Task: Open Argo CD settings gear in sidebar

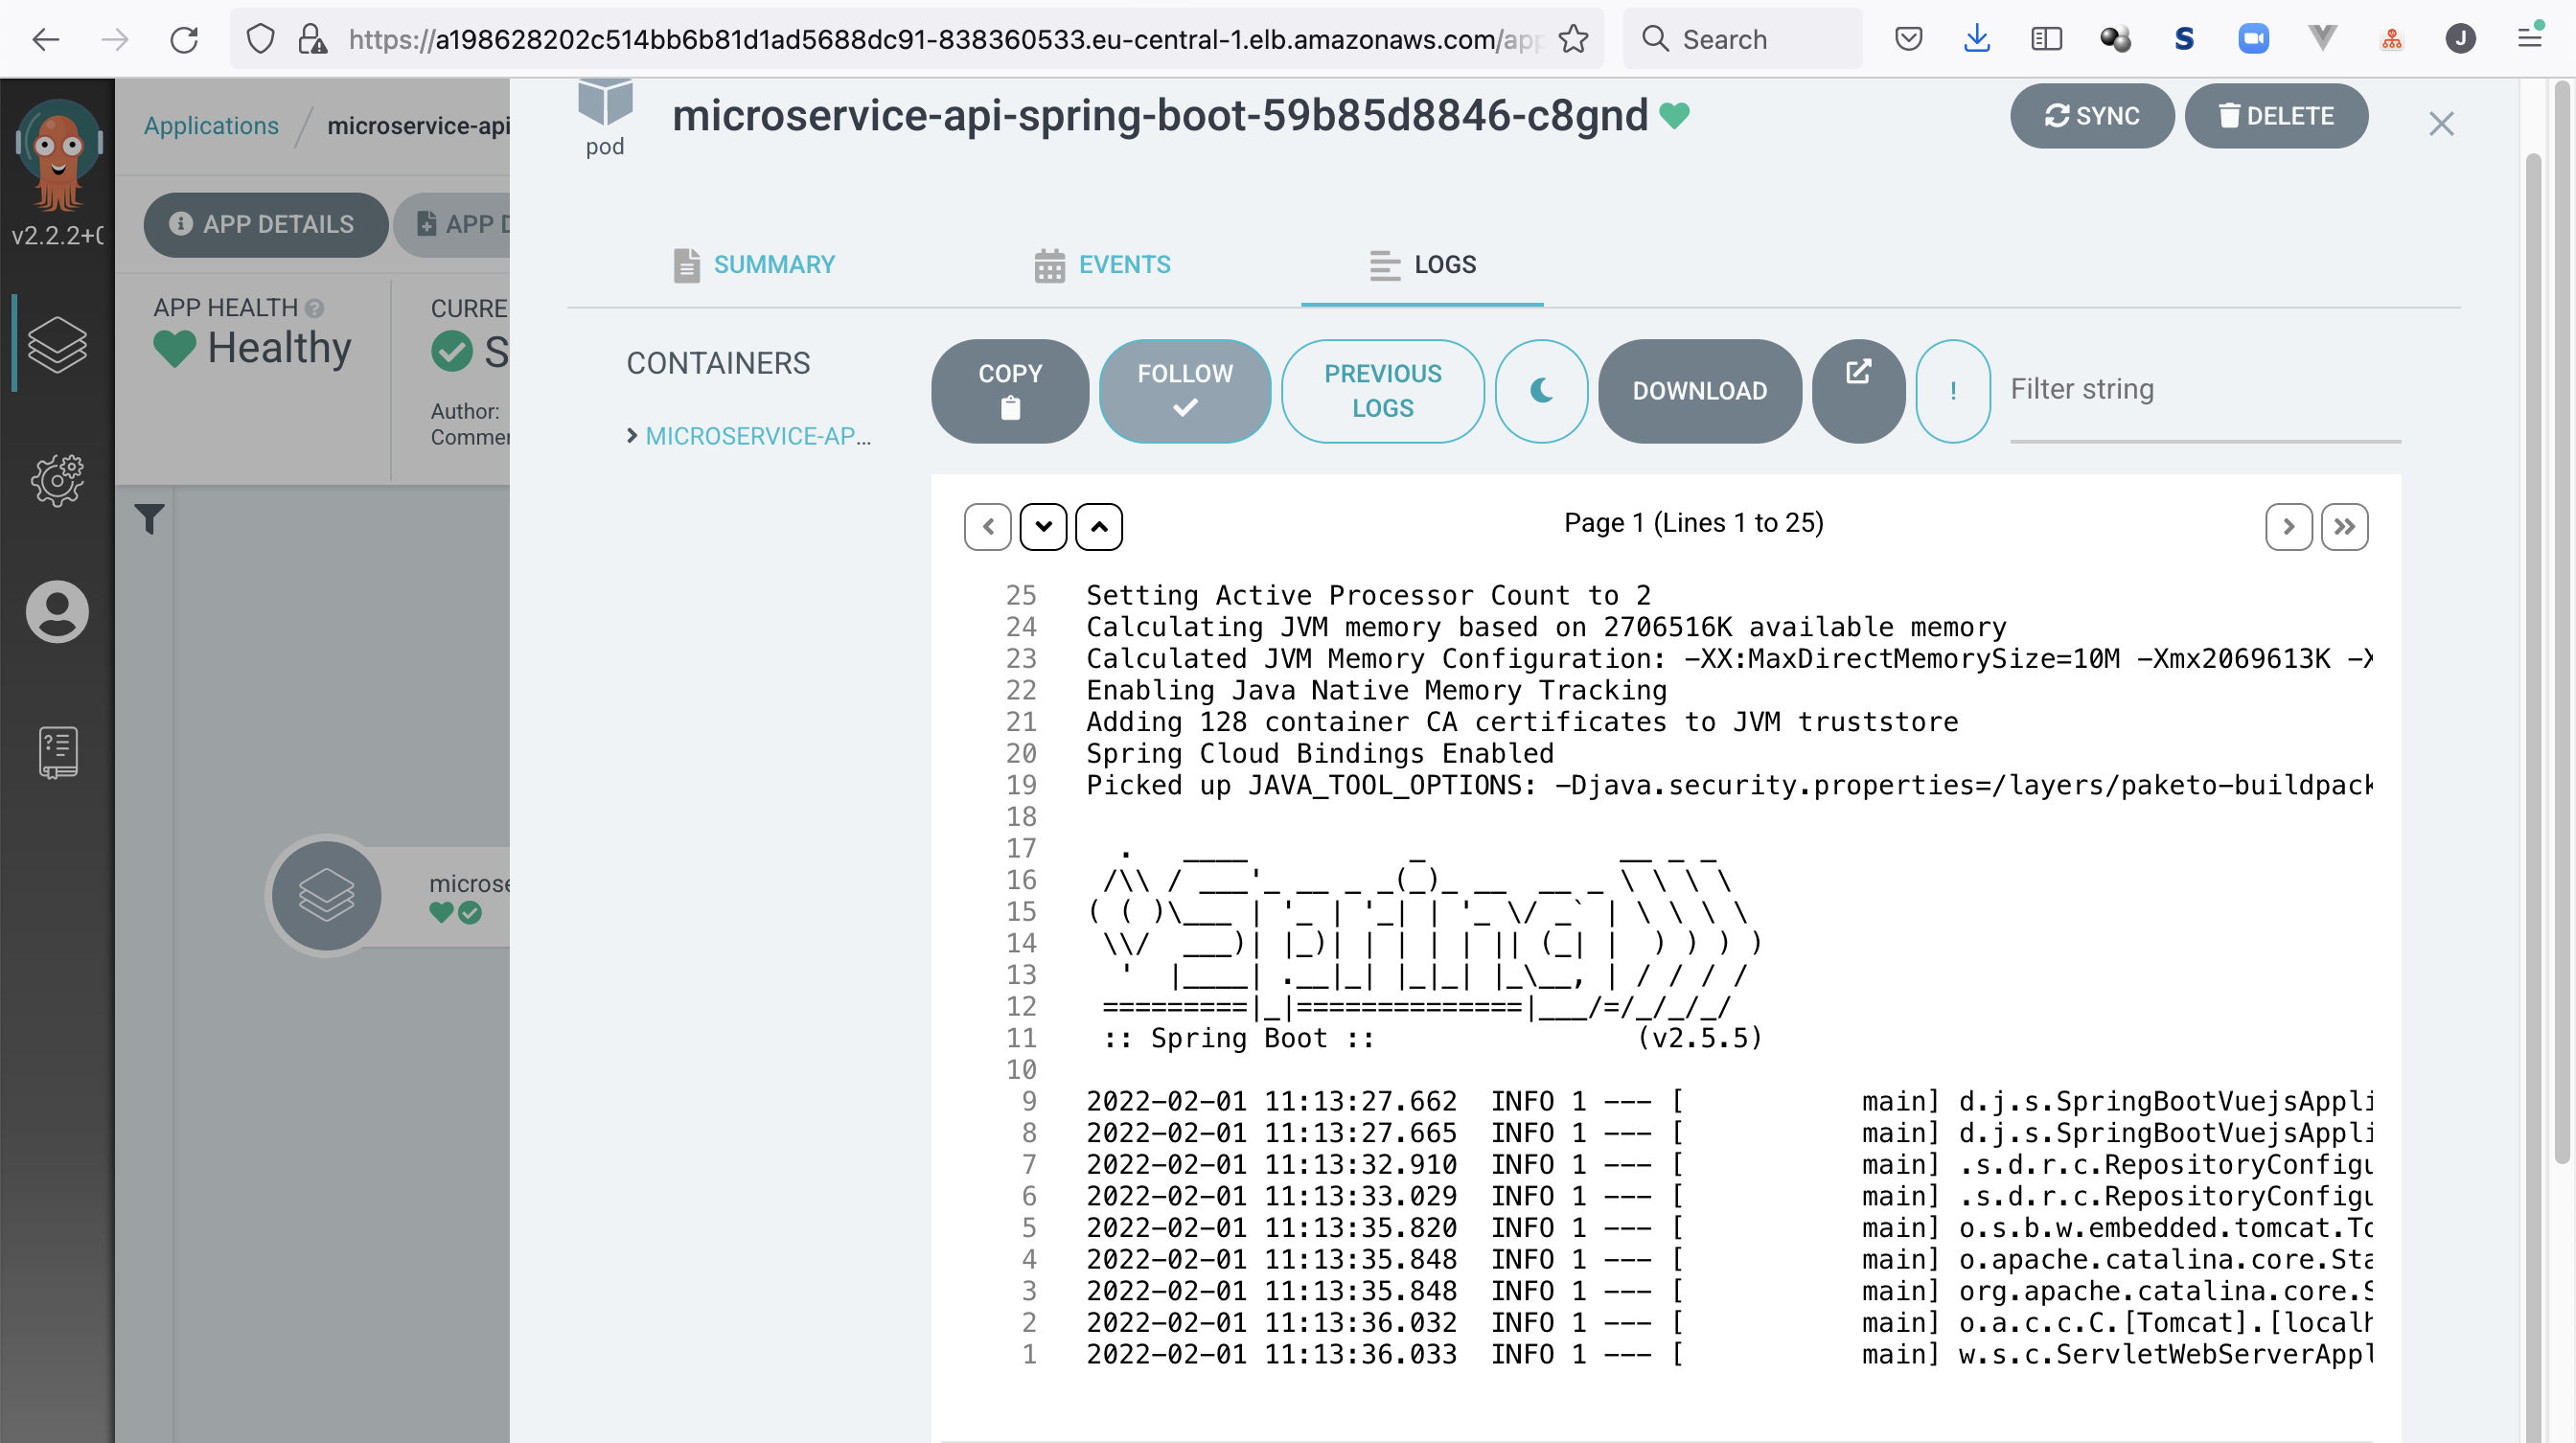Action: [x=57, y=480]
